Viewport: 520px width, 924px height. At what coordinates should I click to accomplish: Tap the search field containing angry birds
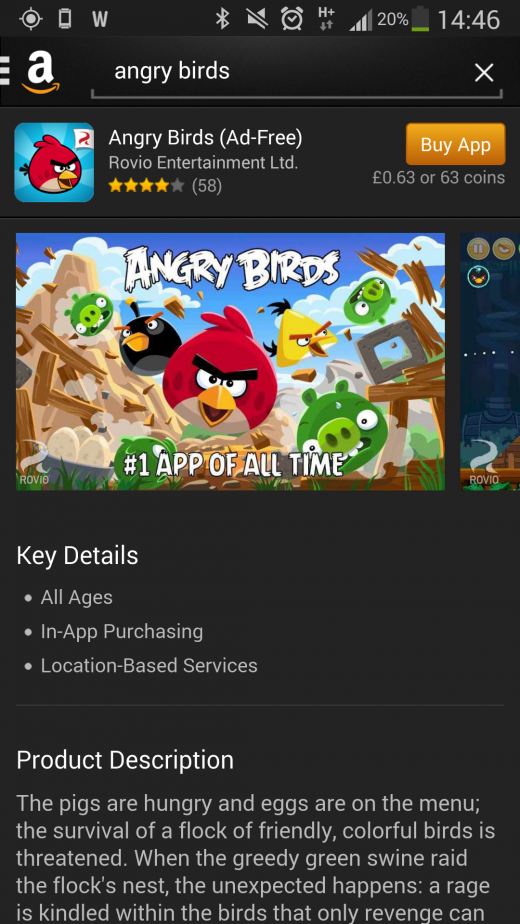[x=297, y=74]
